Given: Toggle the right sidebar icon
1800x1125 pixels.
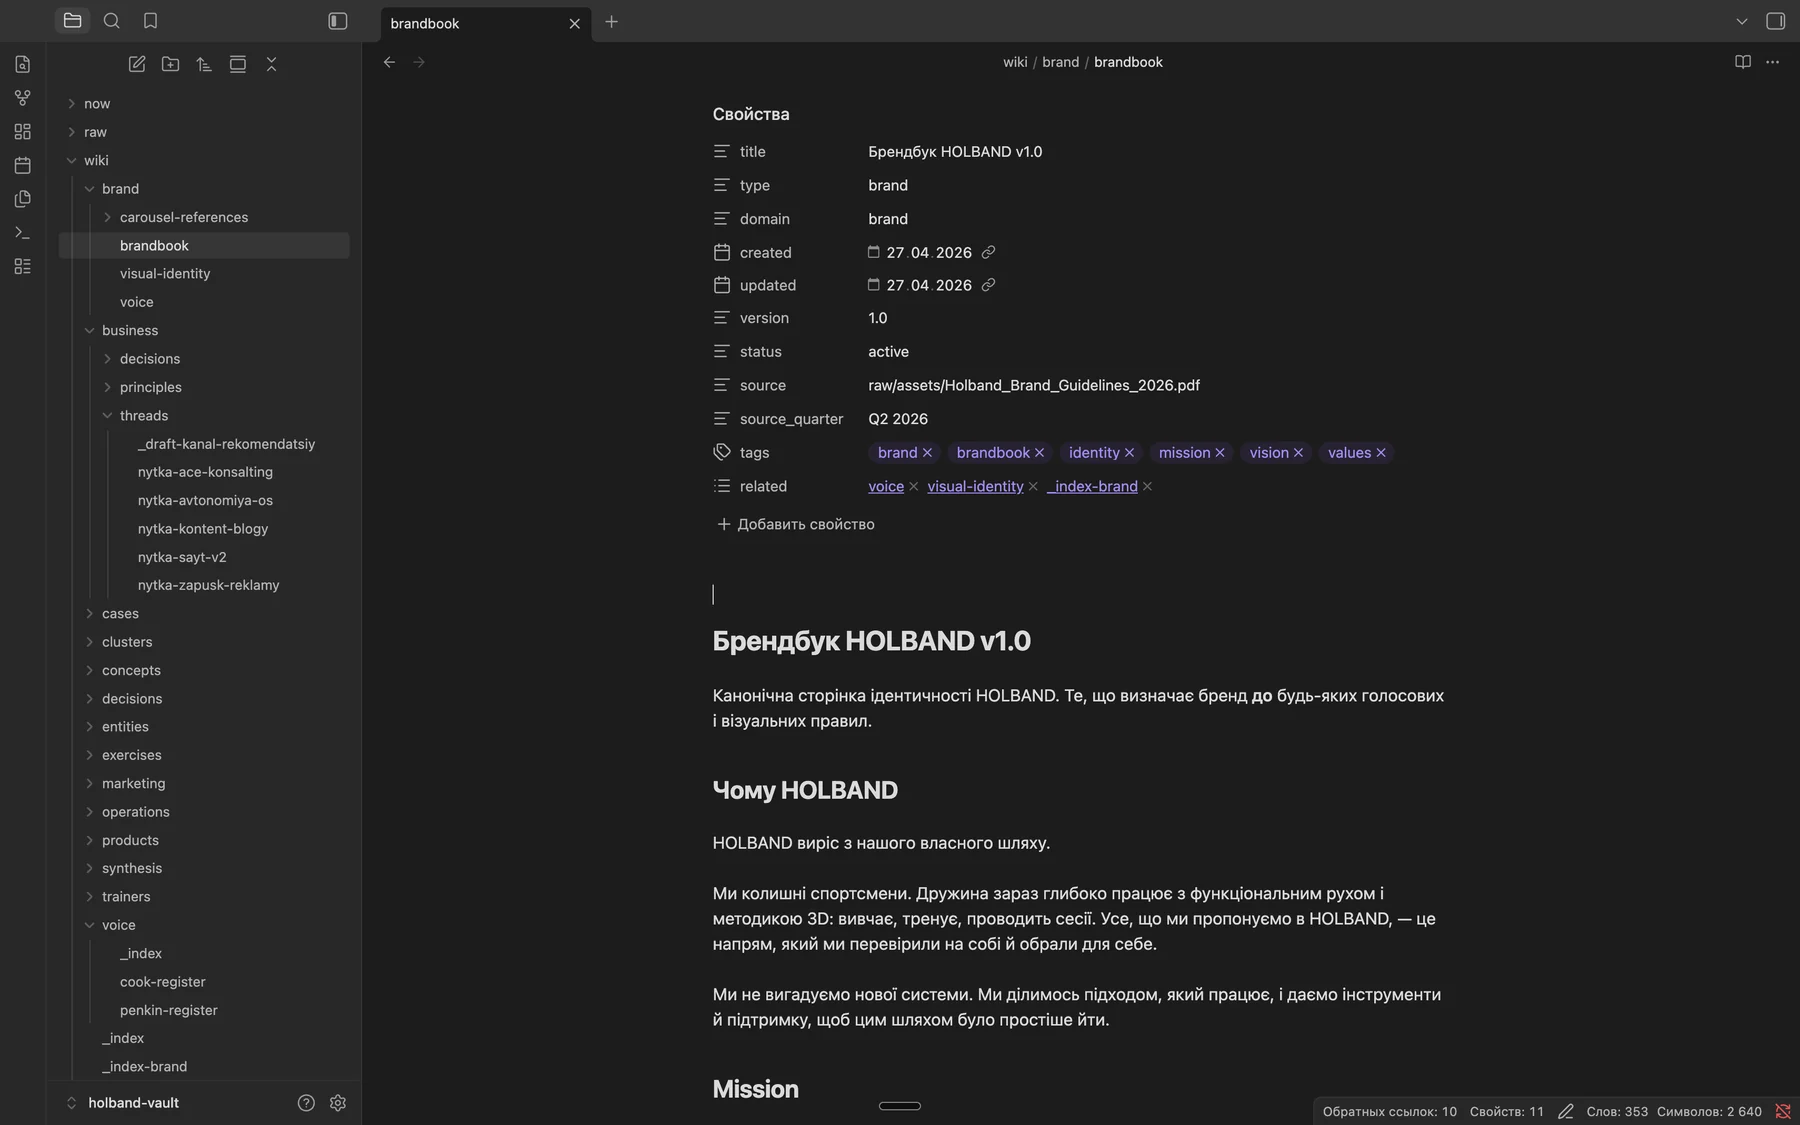Looking at the screenshot, I should click(x=1776, y=21).
